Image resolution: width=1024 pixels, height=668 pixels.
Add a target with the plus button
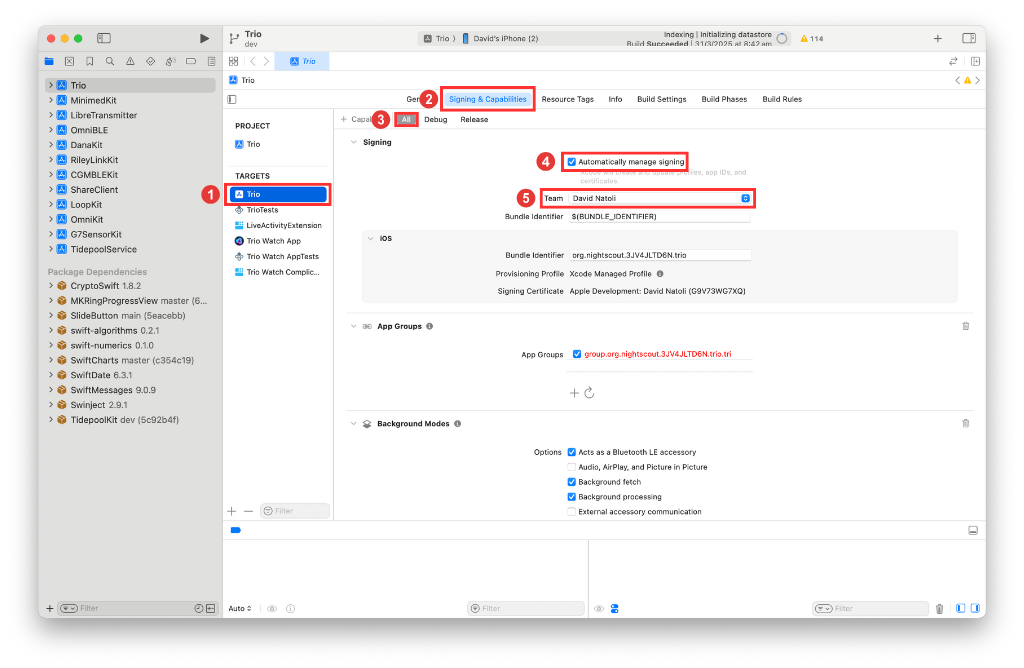(232, 511)
